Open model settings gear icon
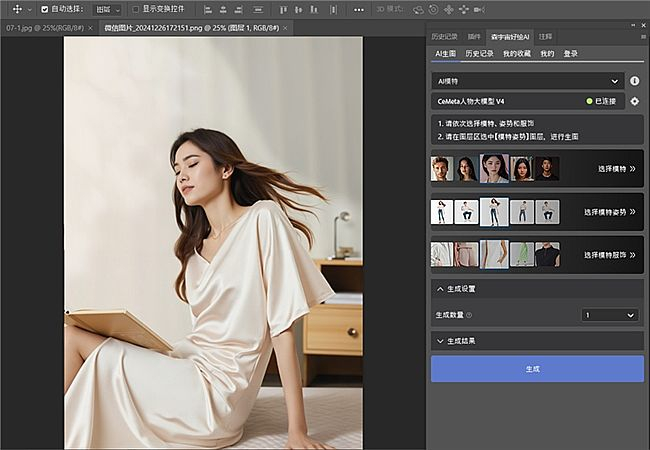 pos(634,101)
